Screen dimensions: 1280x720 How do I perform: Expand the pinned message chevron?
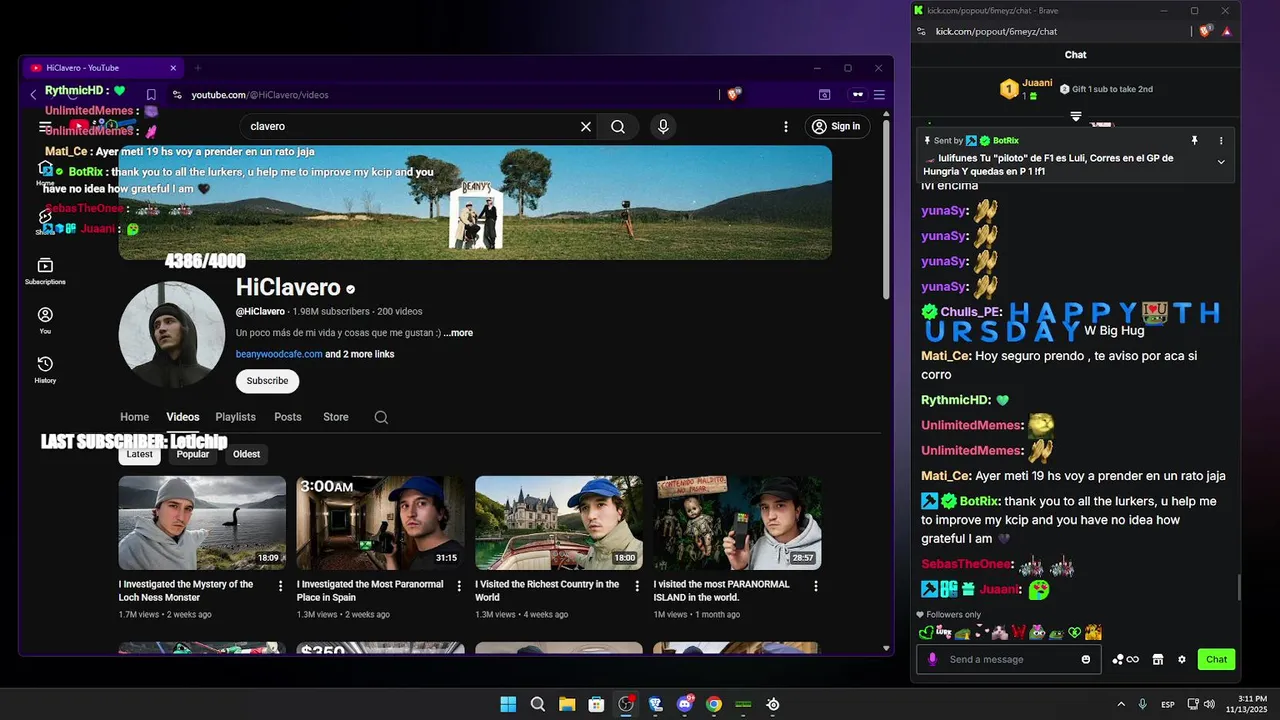(x=1221, y=162)
